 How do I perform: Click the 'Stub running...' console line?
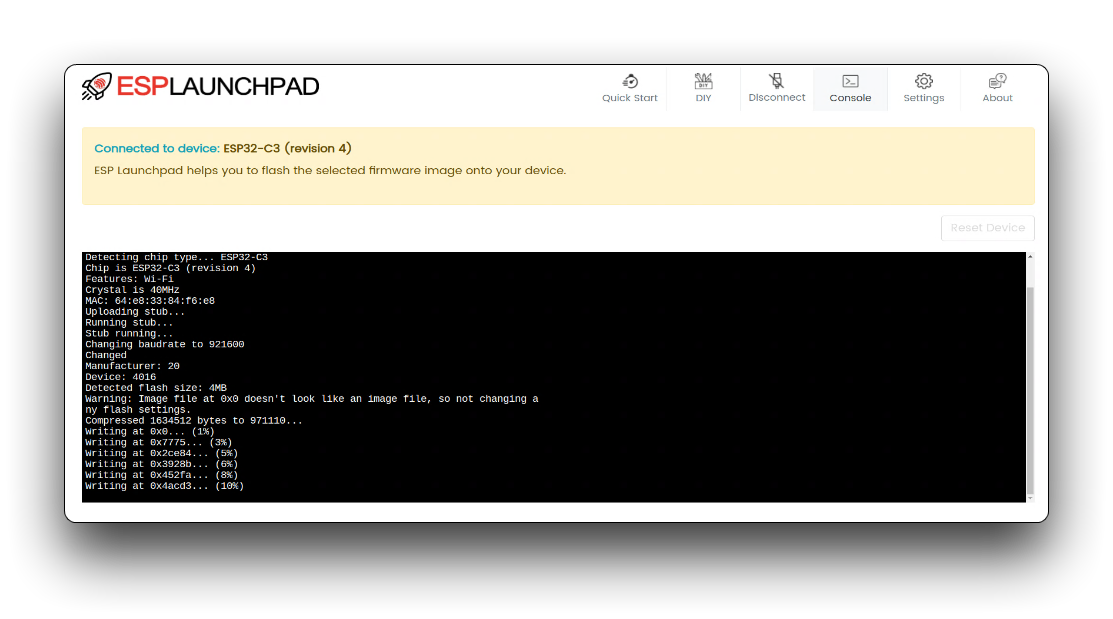point(129,334)
